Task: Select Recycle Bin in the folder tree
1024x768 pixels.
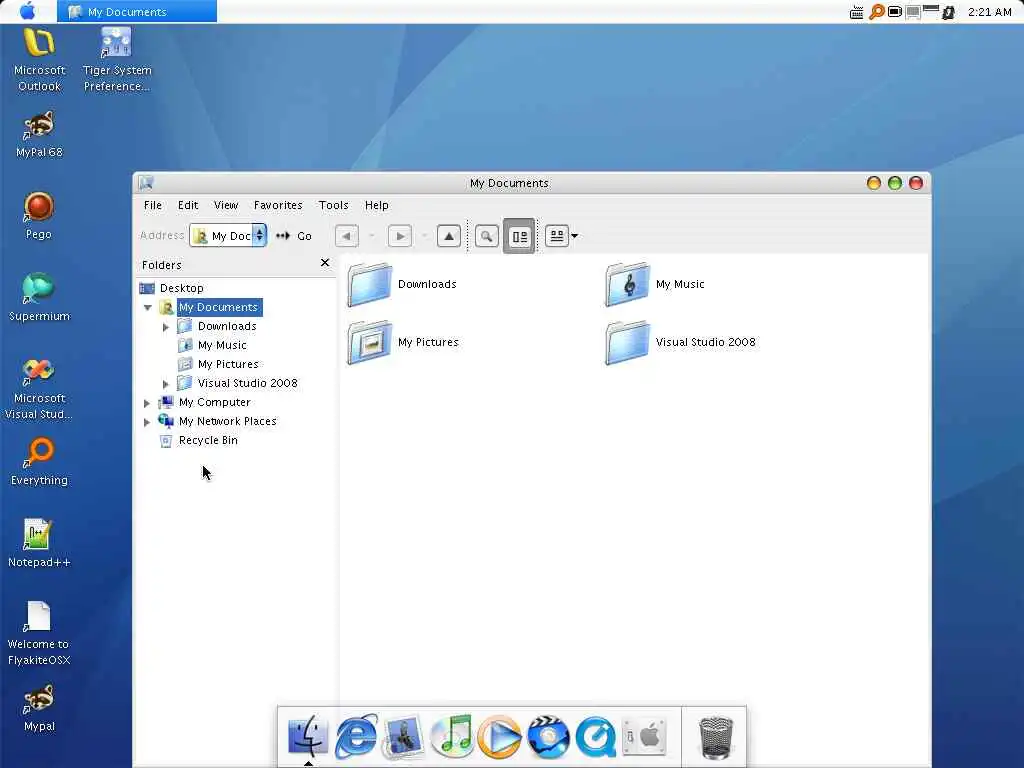Action: coord(208,440)
